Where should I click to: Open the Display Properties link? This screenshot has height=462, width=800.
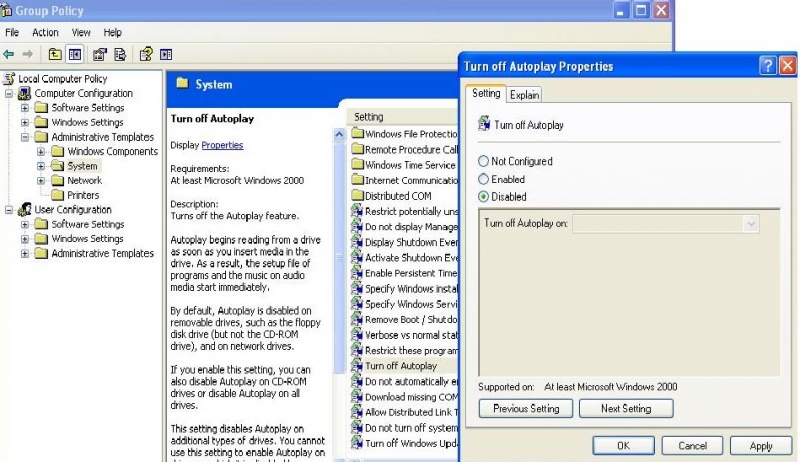[x=222, y=145]
